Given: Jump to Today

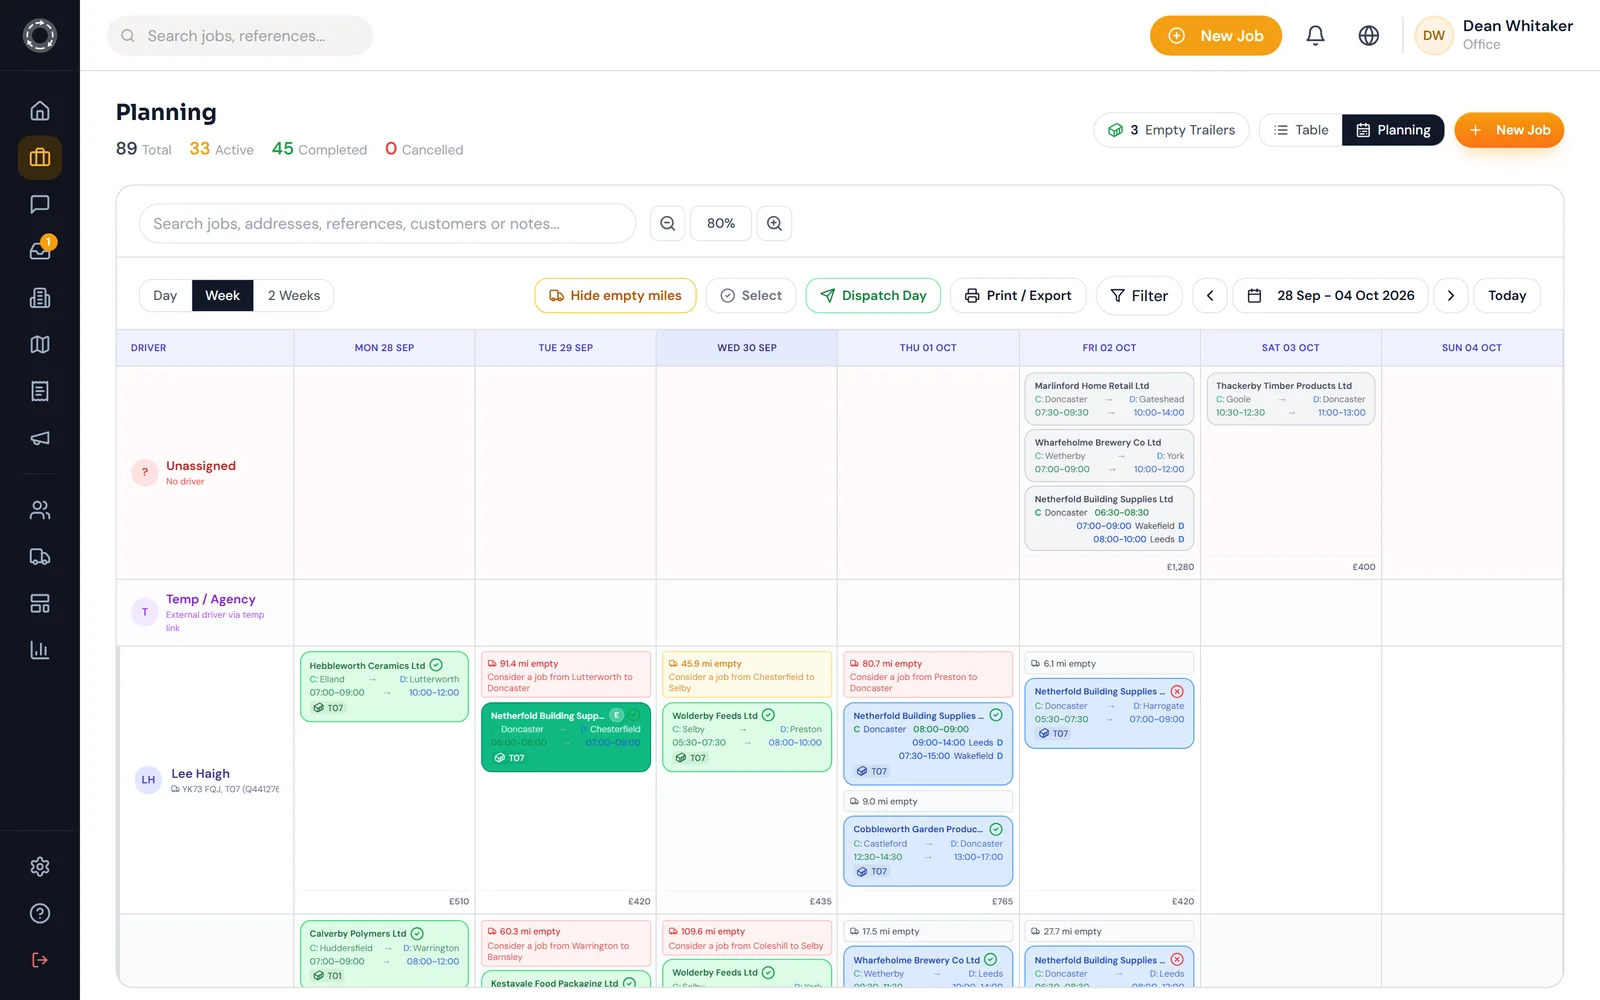Looking at the screenshot, I should tap(1507, 295).
